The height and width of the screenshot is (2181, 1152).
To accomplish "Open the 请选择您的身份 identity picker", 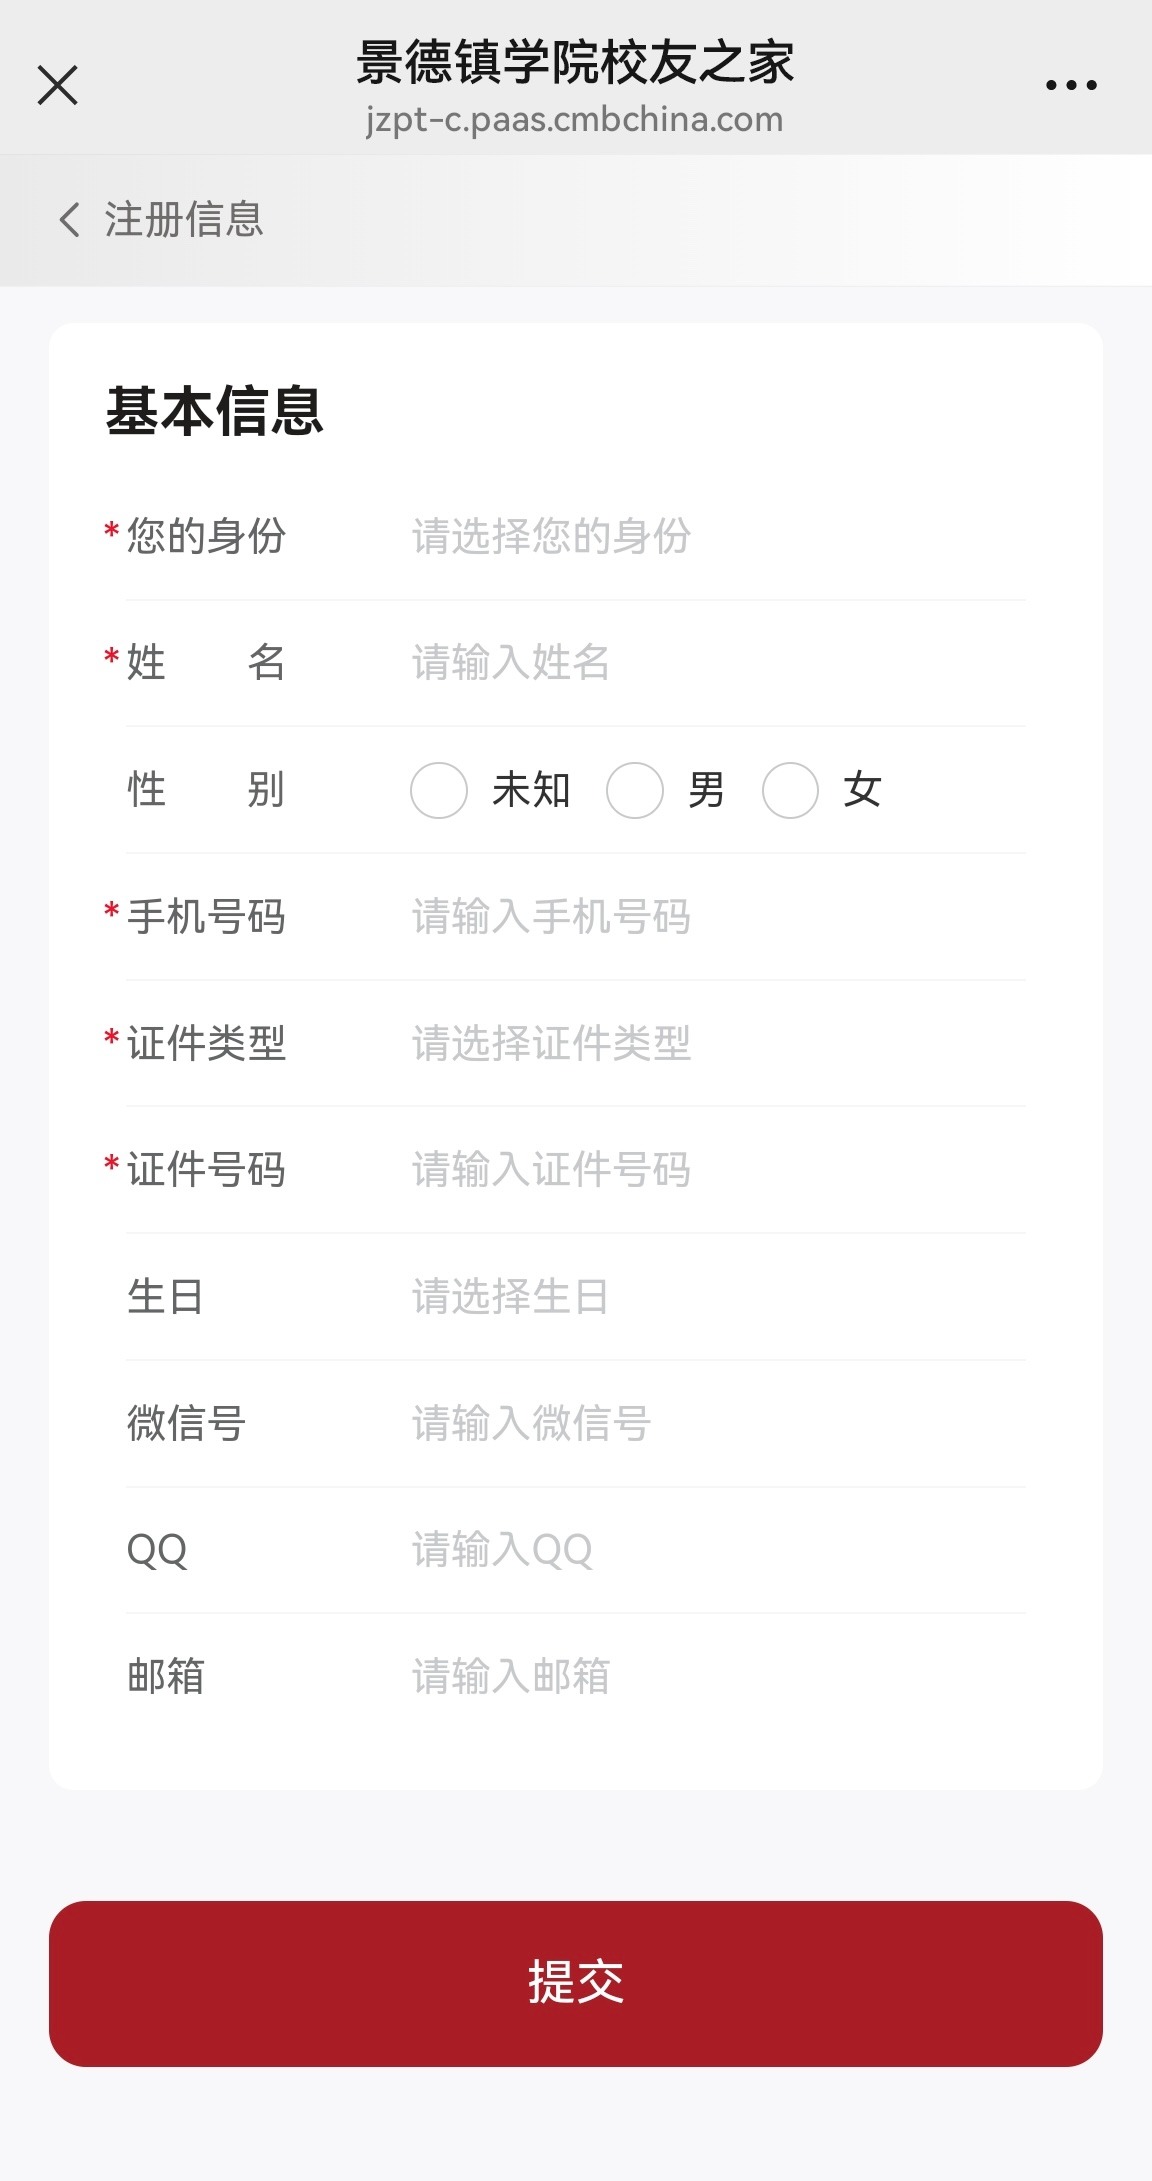I will [x=700, y=536].
